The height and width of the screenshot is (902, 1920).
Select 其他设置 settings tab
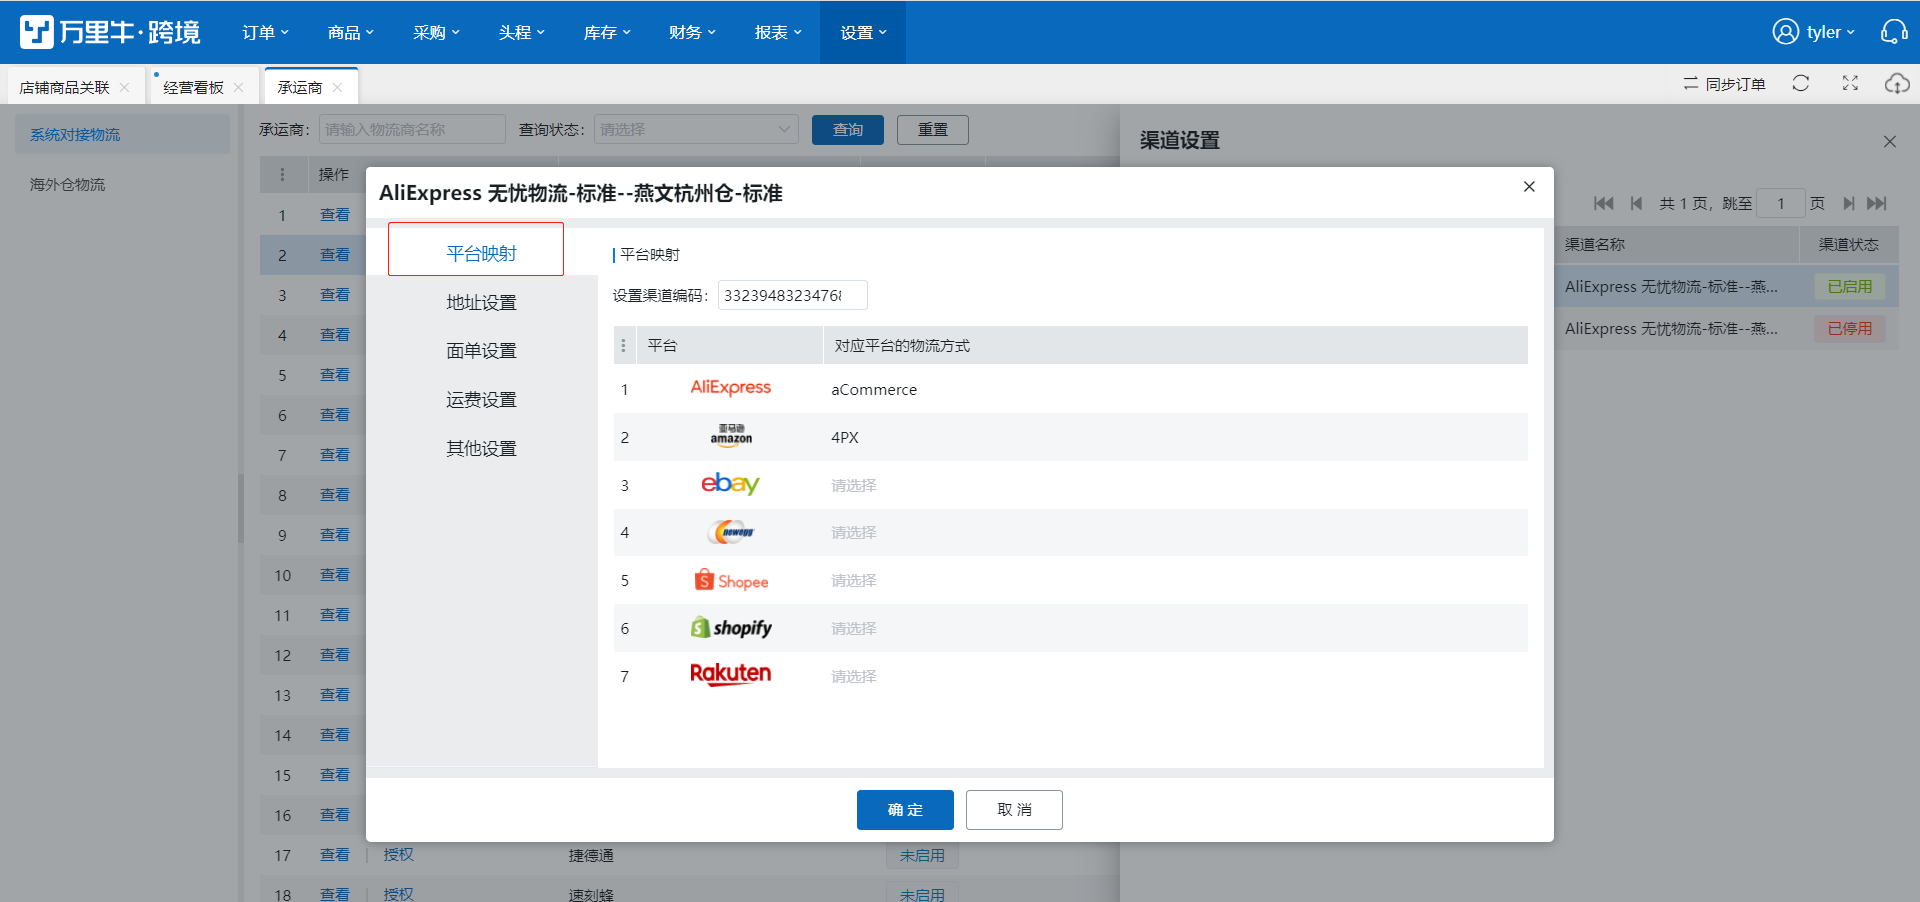coord(481,448)
